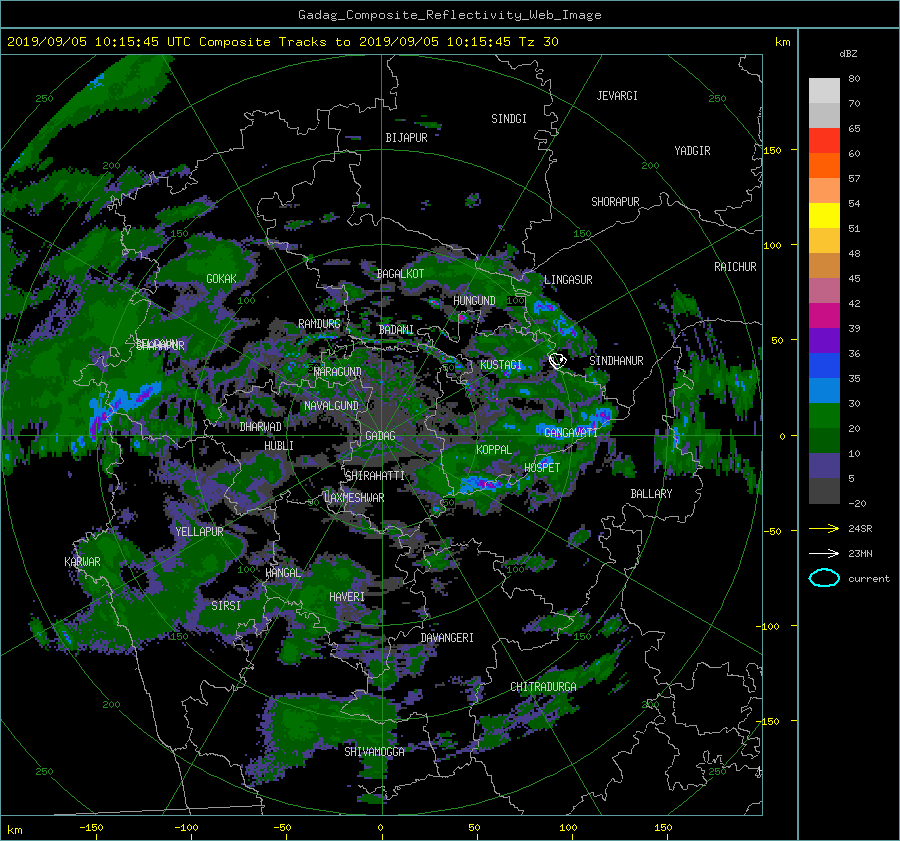Click the SHIVAMOGGA city label
This screenshot has width=900, height=841.
coord(374,752)
